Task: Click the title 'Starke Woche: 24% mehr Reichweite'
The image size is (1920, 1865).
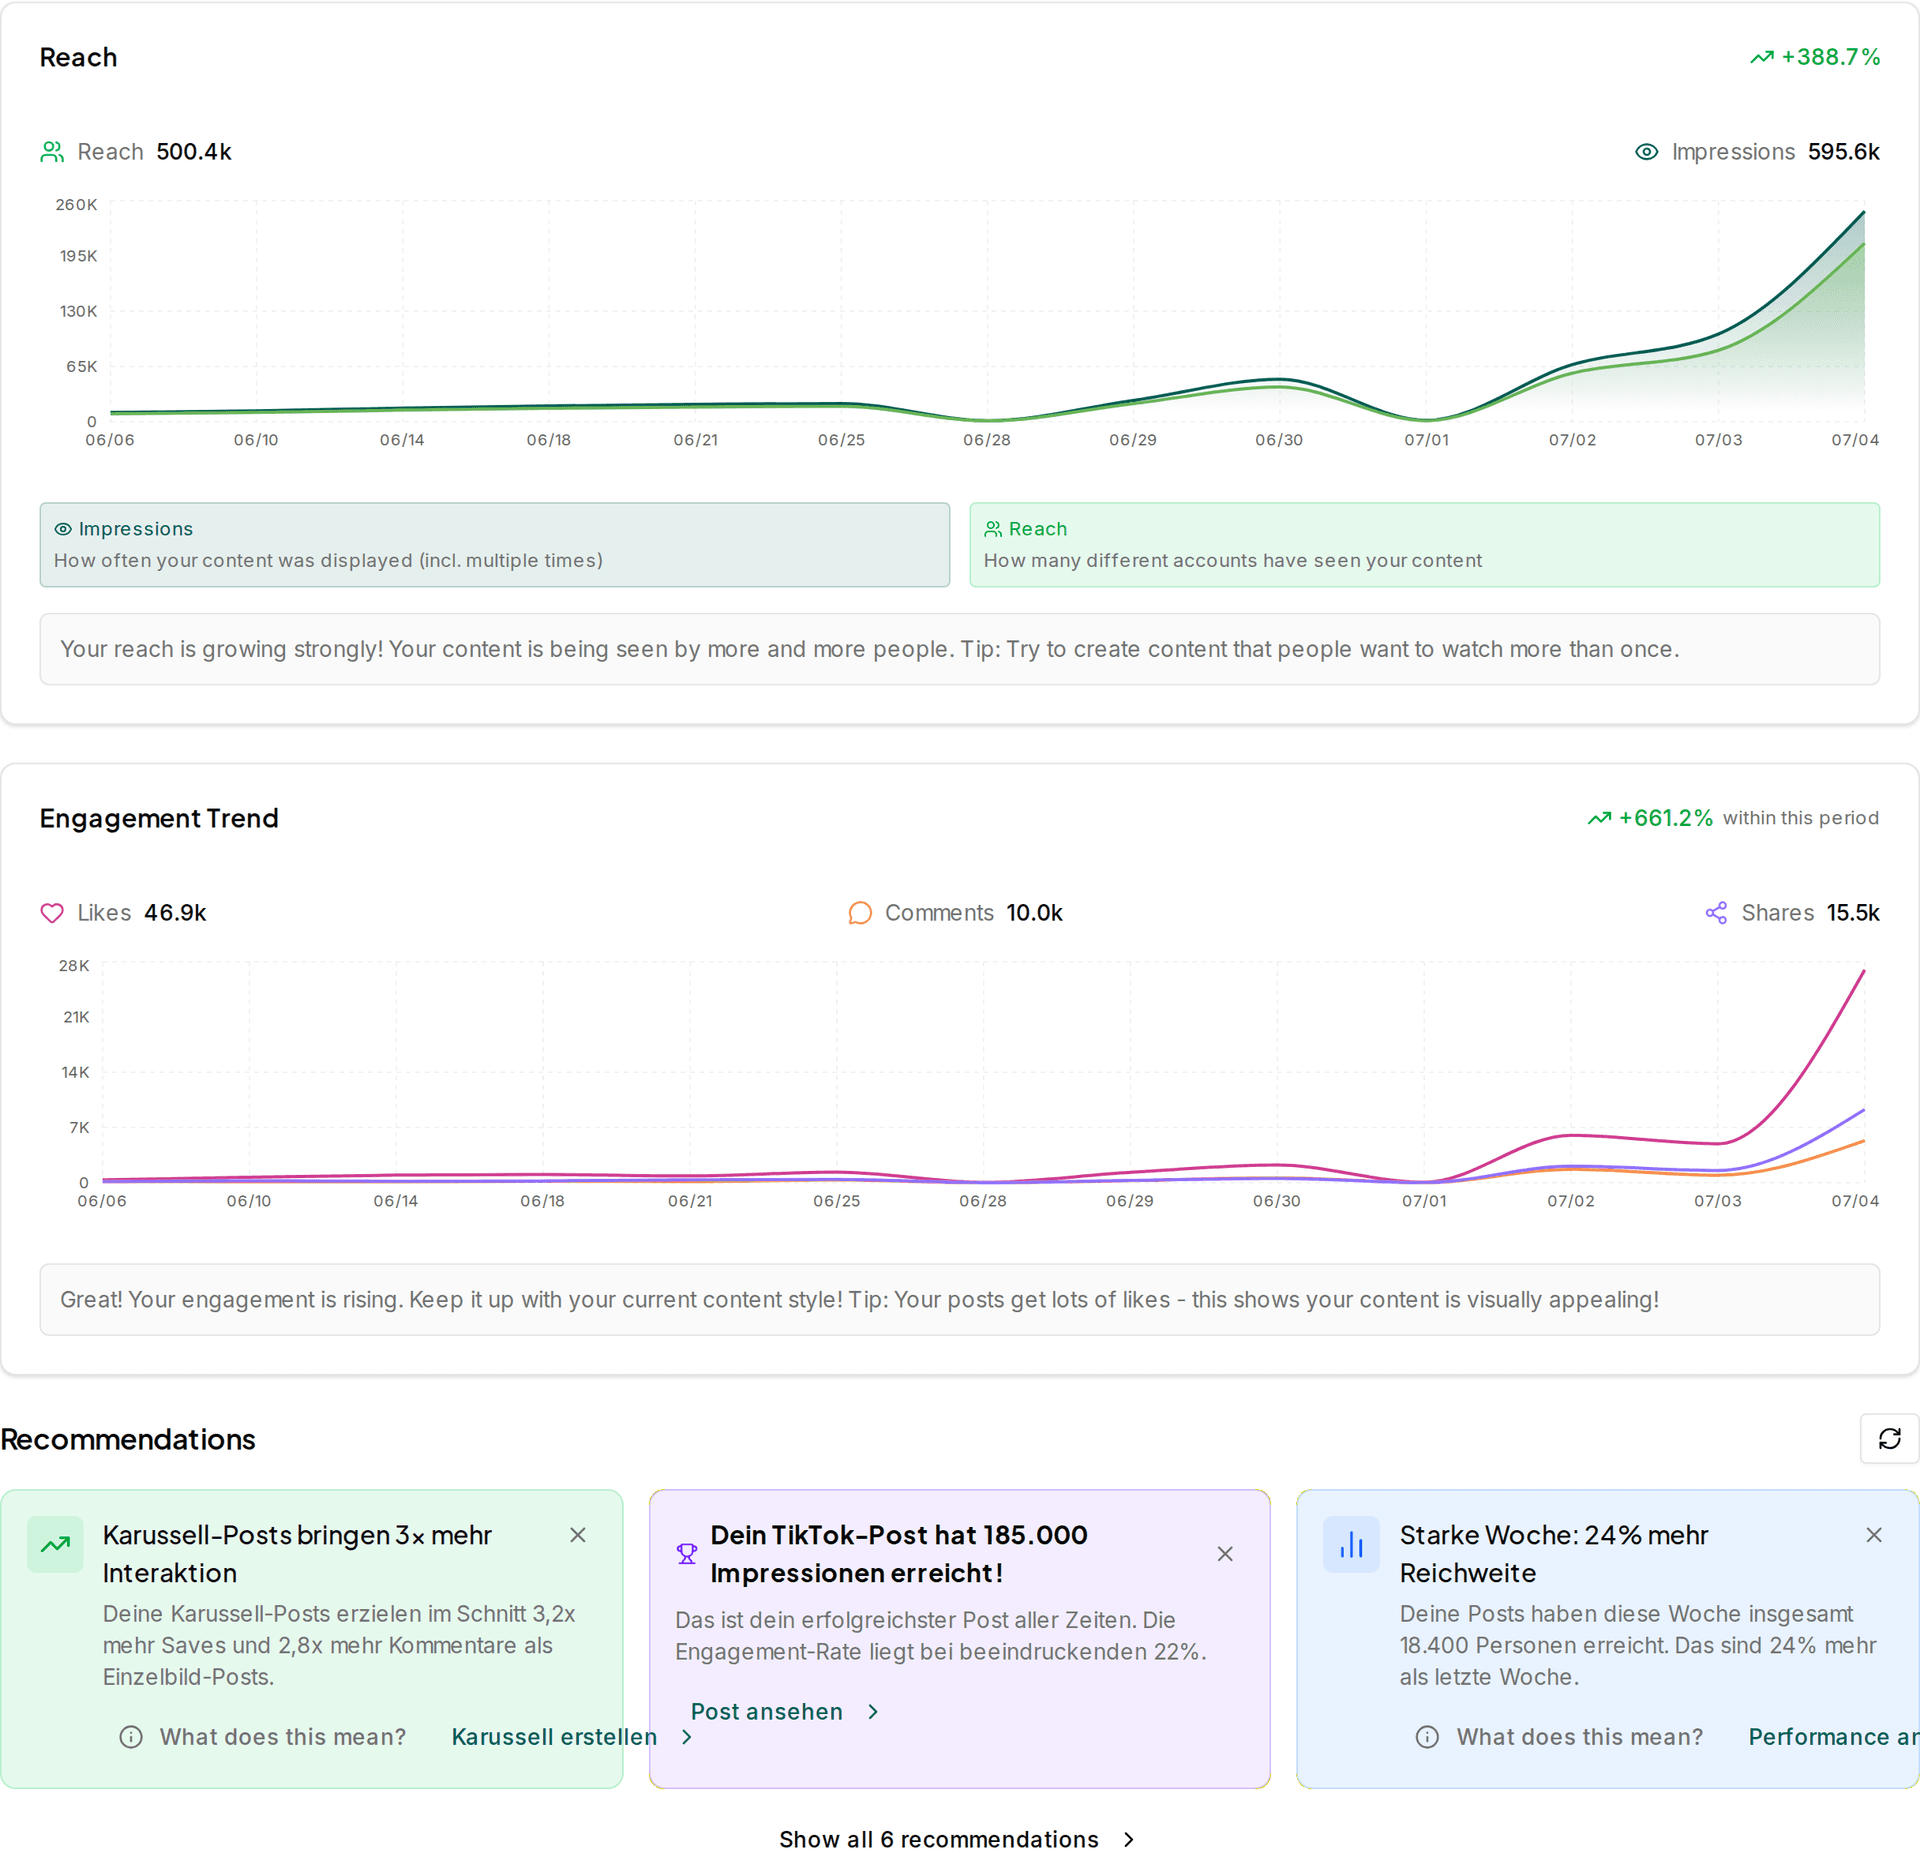Action: click(1554, 1554)
